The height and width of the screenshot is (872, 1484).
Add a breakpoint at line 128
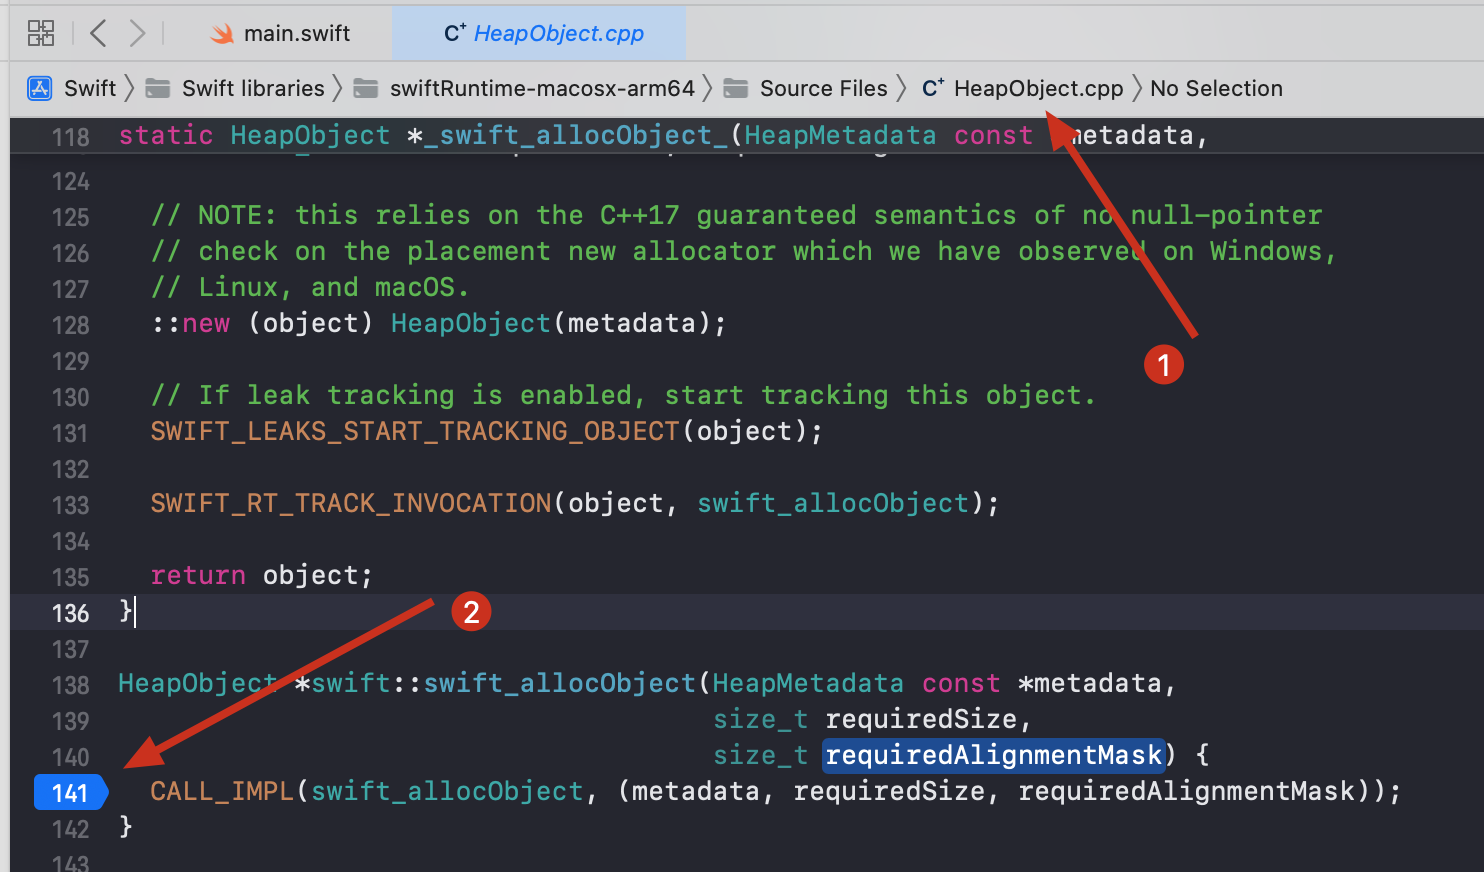click(70, 325)
